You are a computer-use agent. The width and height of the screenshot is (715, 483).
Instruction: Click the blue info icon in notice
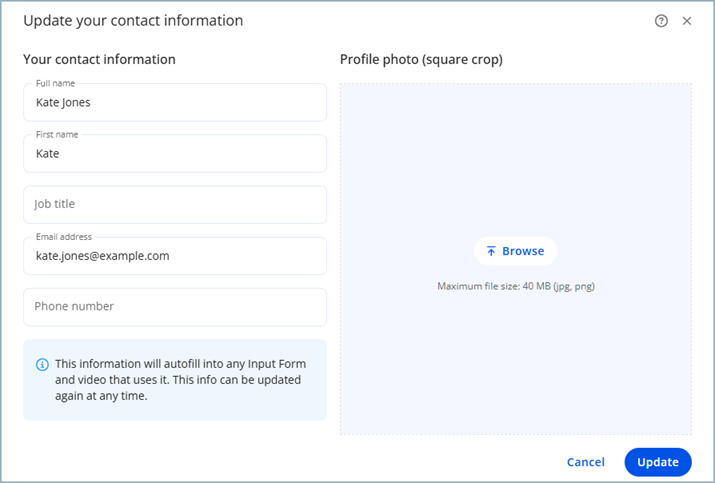(42, 365)
